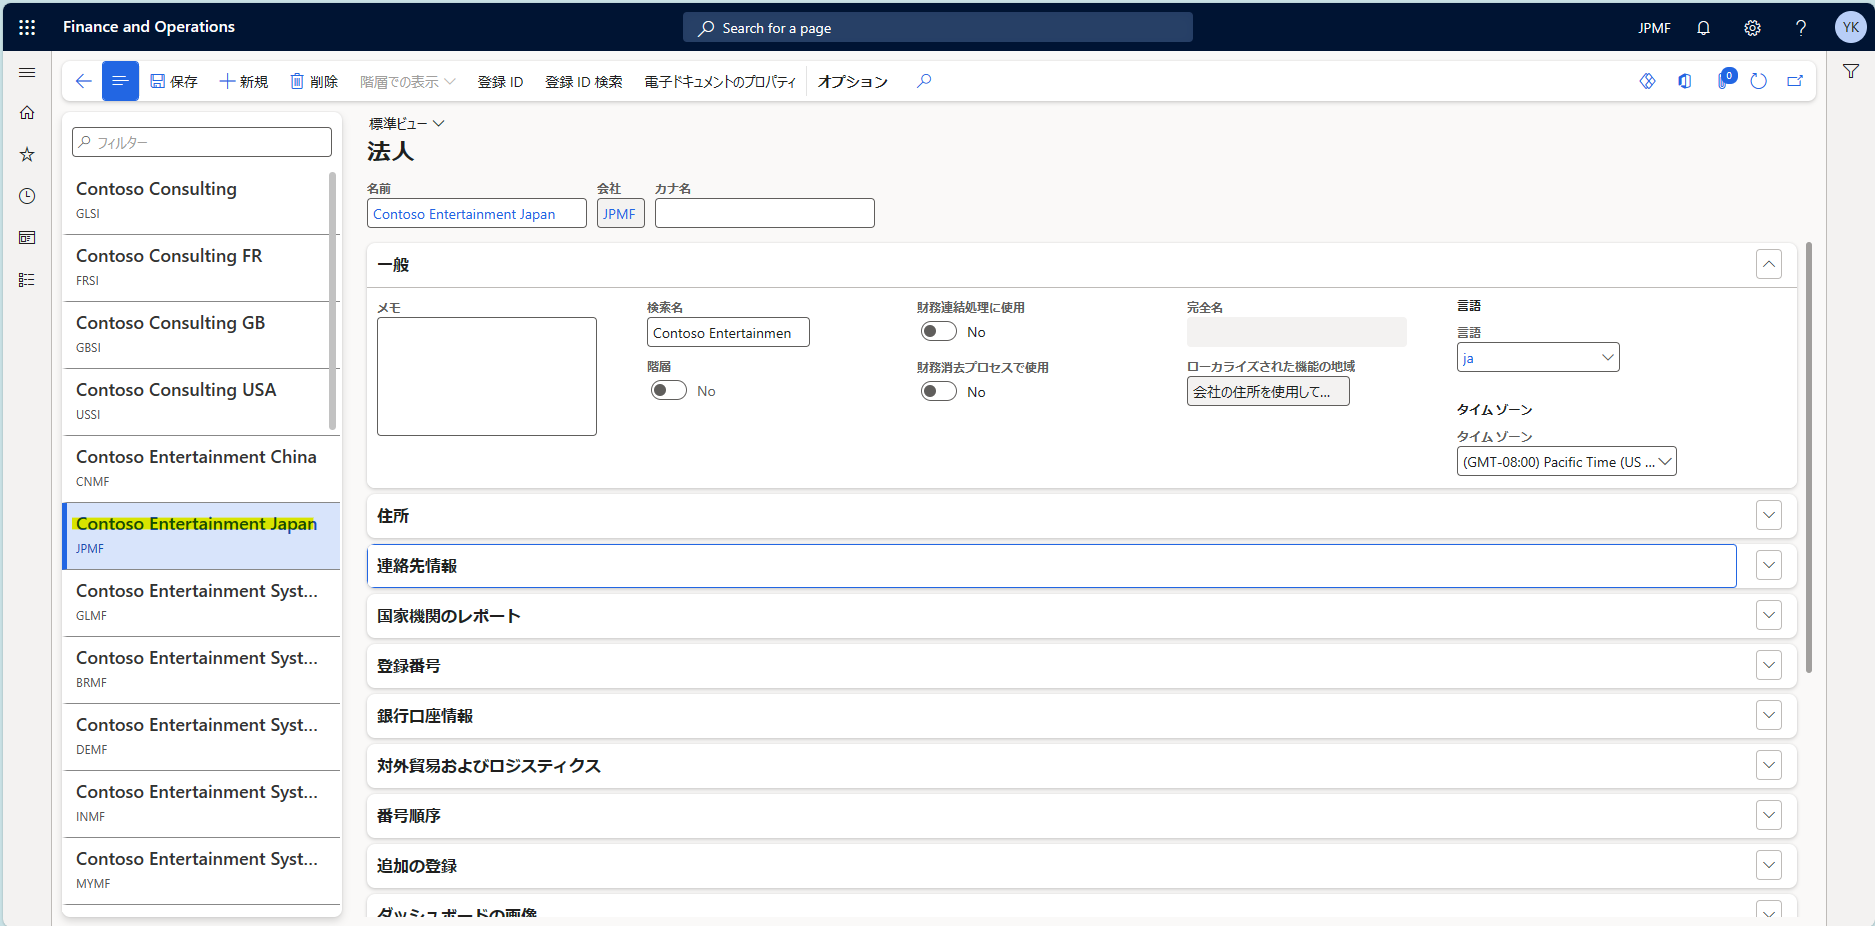1875x926 pixels.
Task: Expand the 銀行口座情報 section chevron
Action: (1769, 715)
